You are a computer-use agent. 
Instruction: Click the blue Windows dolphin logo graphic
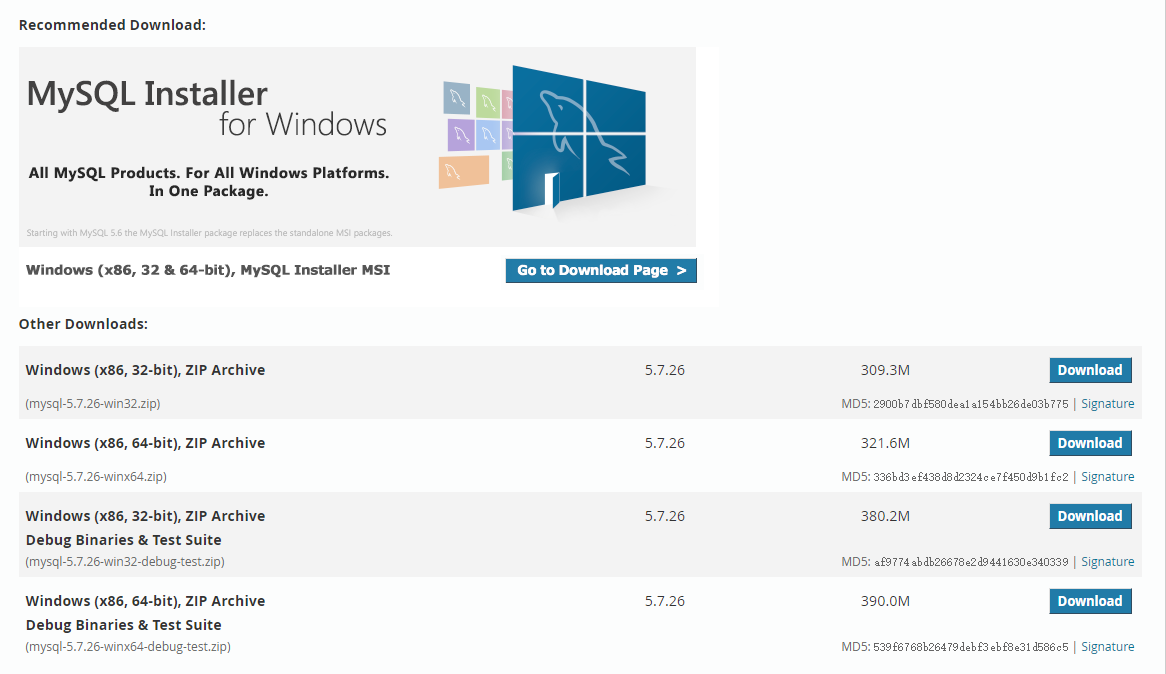point(579,140)
